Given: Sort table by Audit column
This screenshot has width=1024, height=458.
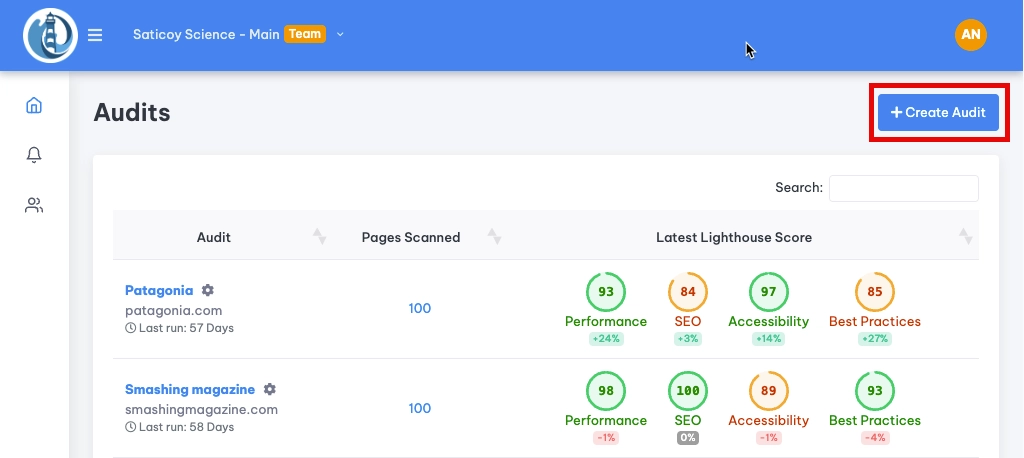Looking at the screenshot, I should (214, 237).
